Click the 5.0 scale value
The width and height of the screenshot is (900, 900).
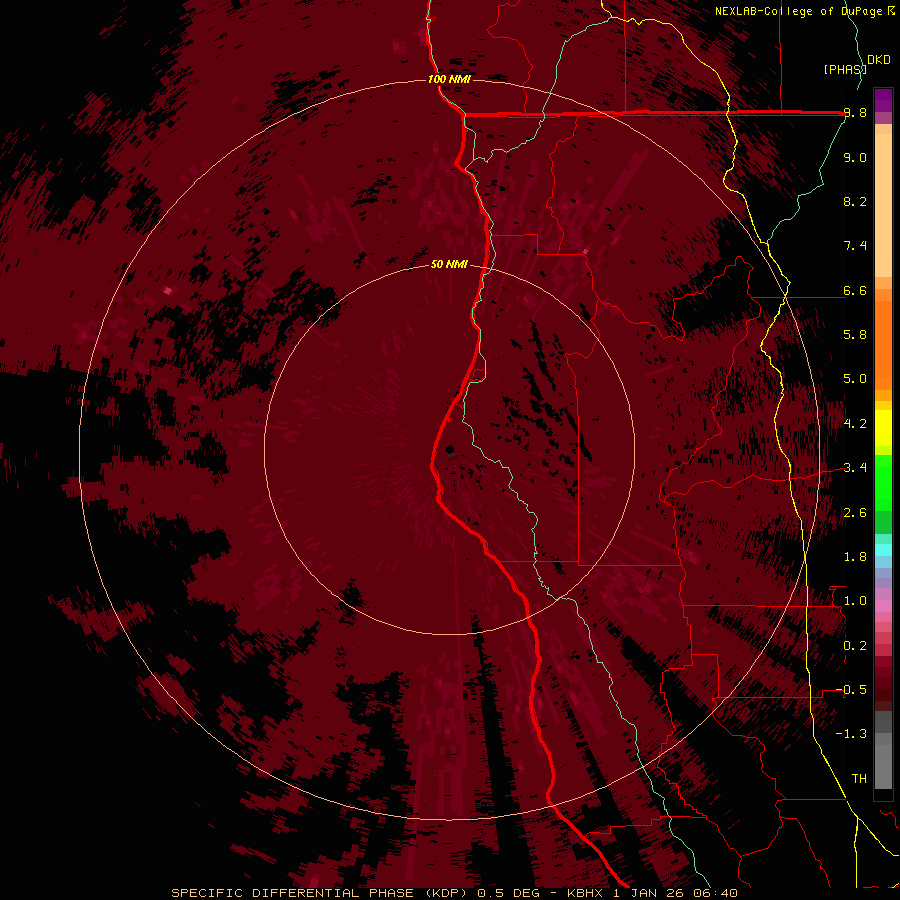[855, 379]
